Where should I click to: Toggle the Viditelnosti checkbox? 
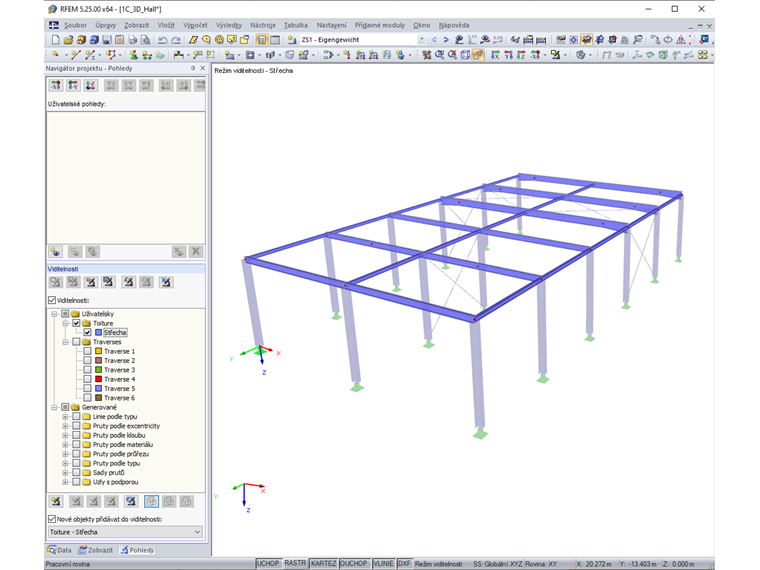click(52, 300)
